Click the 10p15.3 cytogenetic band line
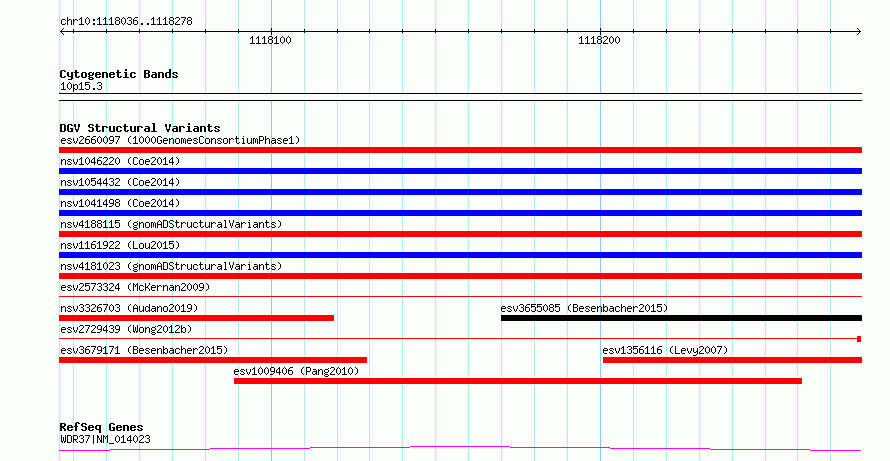Image resolution: width=890 pixels, height=461 pixels. coord(460,97)
